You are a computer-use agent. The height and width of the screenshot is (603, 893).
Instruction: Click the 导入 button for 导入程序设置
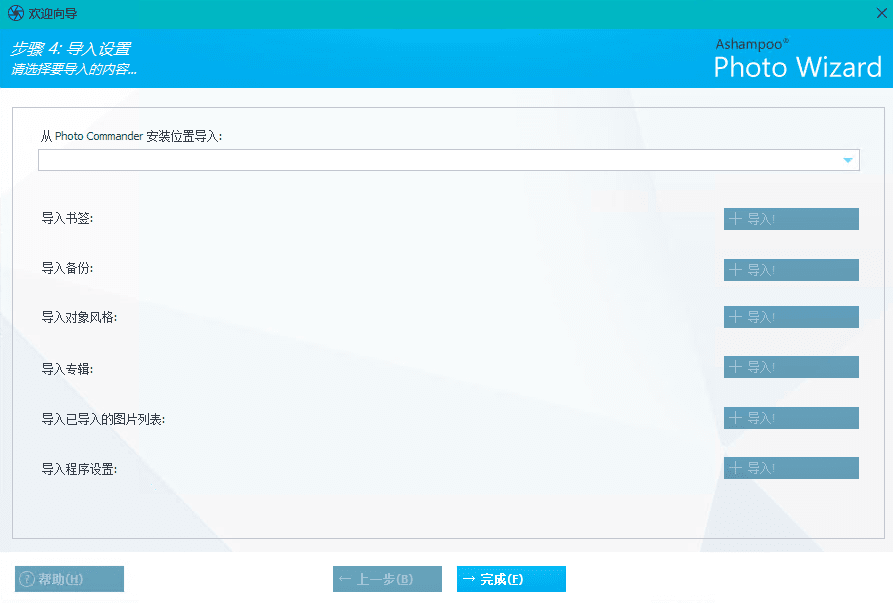coord(791,468)
